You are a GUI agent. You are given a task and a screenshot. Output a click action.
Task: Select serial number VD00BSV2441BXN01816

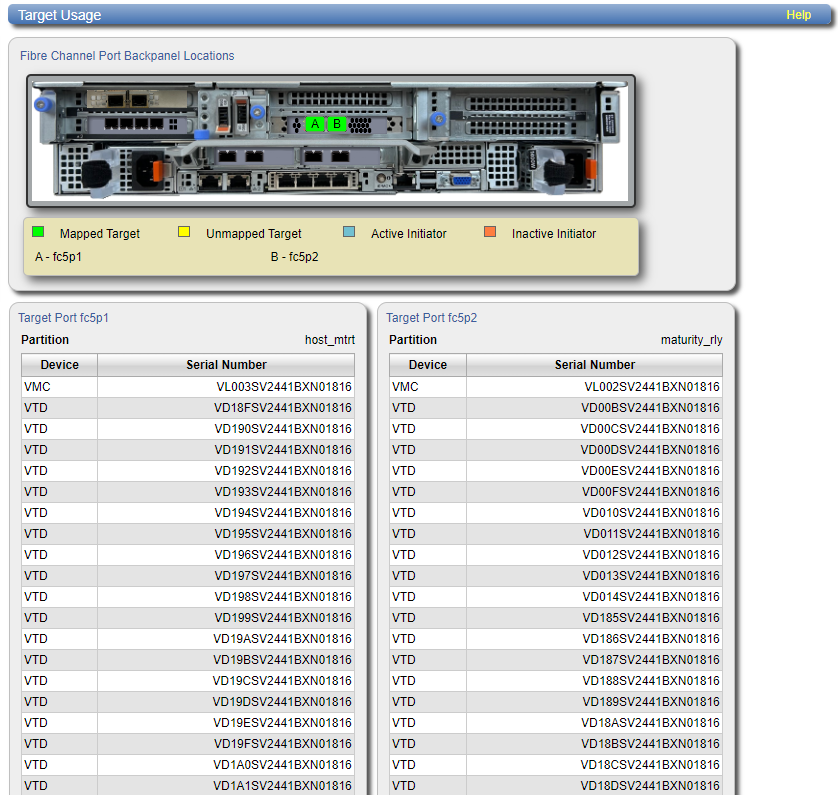coord(650,408)
